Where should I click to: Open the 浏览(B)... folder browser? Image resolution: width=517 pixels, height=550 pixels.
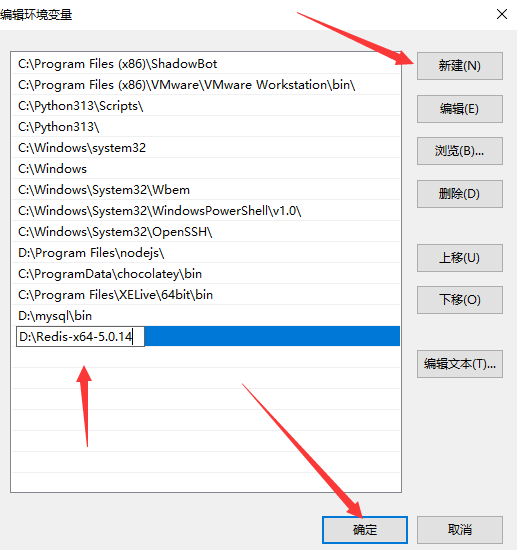[459, 151]
